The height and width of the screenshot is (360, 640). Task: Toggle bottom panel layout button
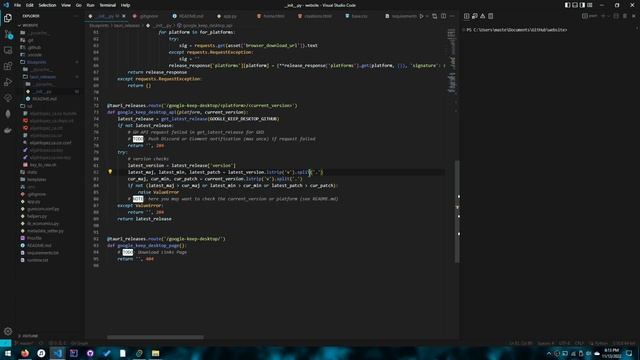(x=575, y=5)
